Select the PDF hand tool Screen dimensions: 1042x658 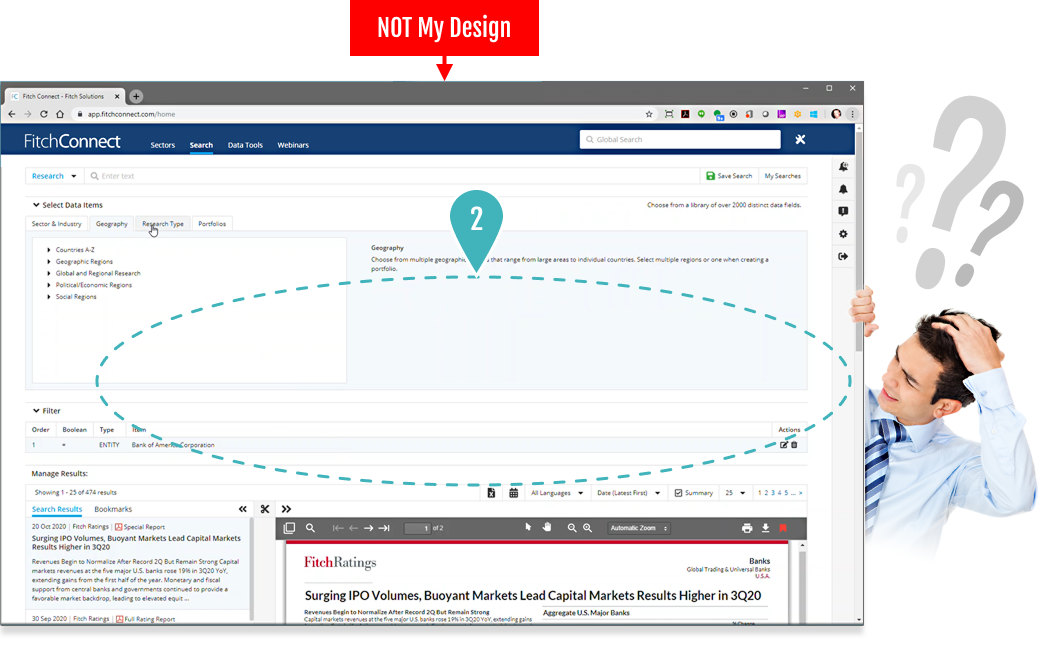[547, 527]
